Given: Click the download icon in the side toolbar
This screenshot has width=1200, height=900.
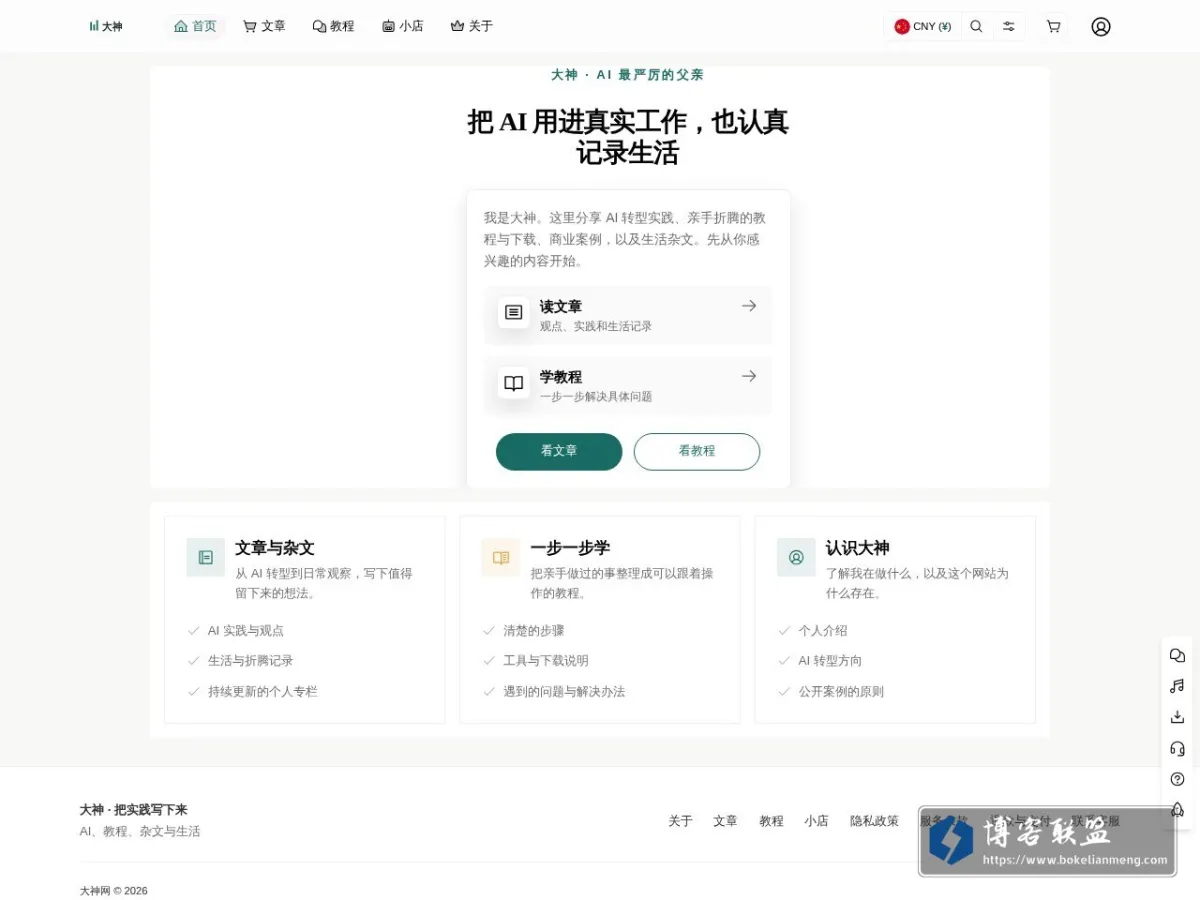Looking at the screenshot, I should 1177,717.
